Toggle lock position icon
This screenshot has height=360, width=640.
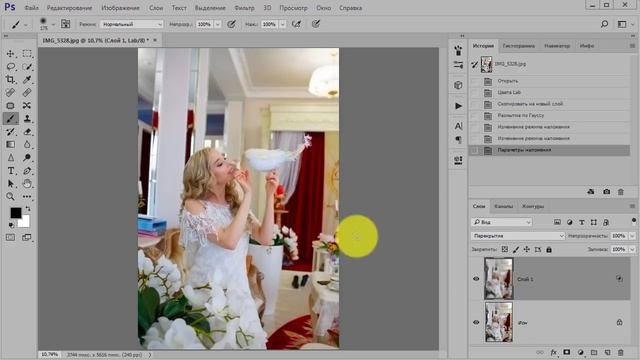click(527, 249)
